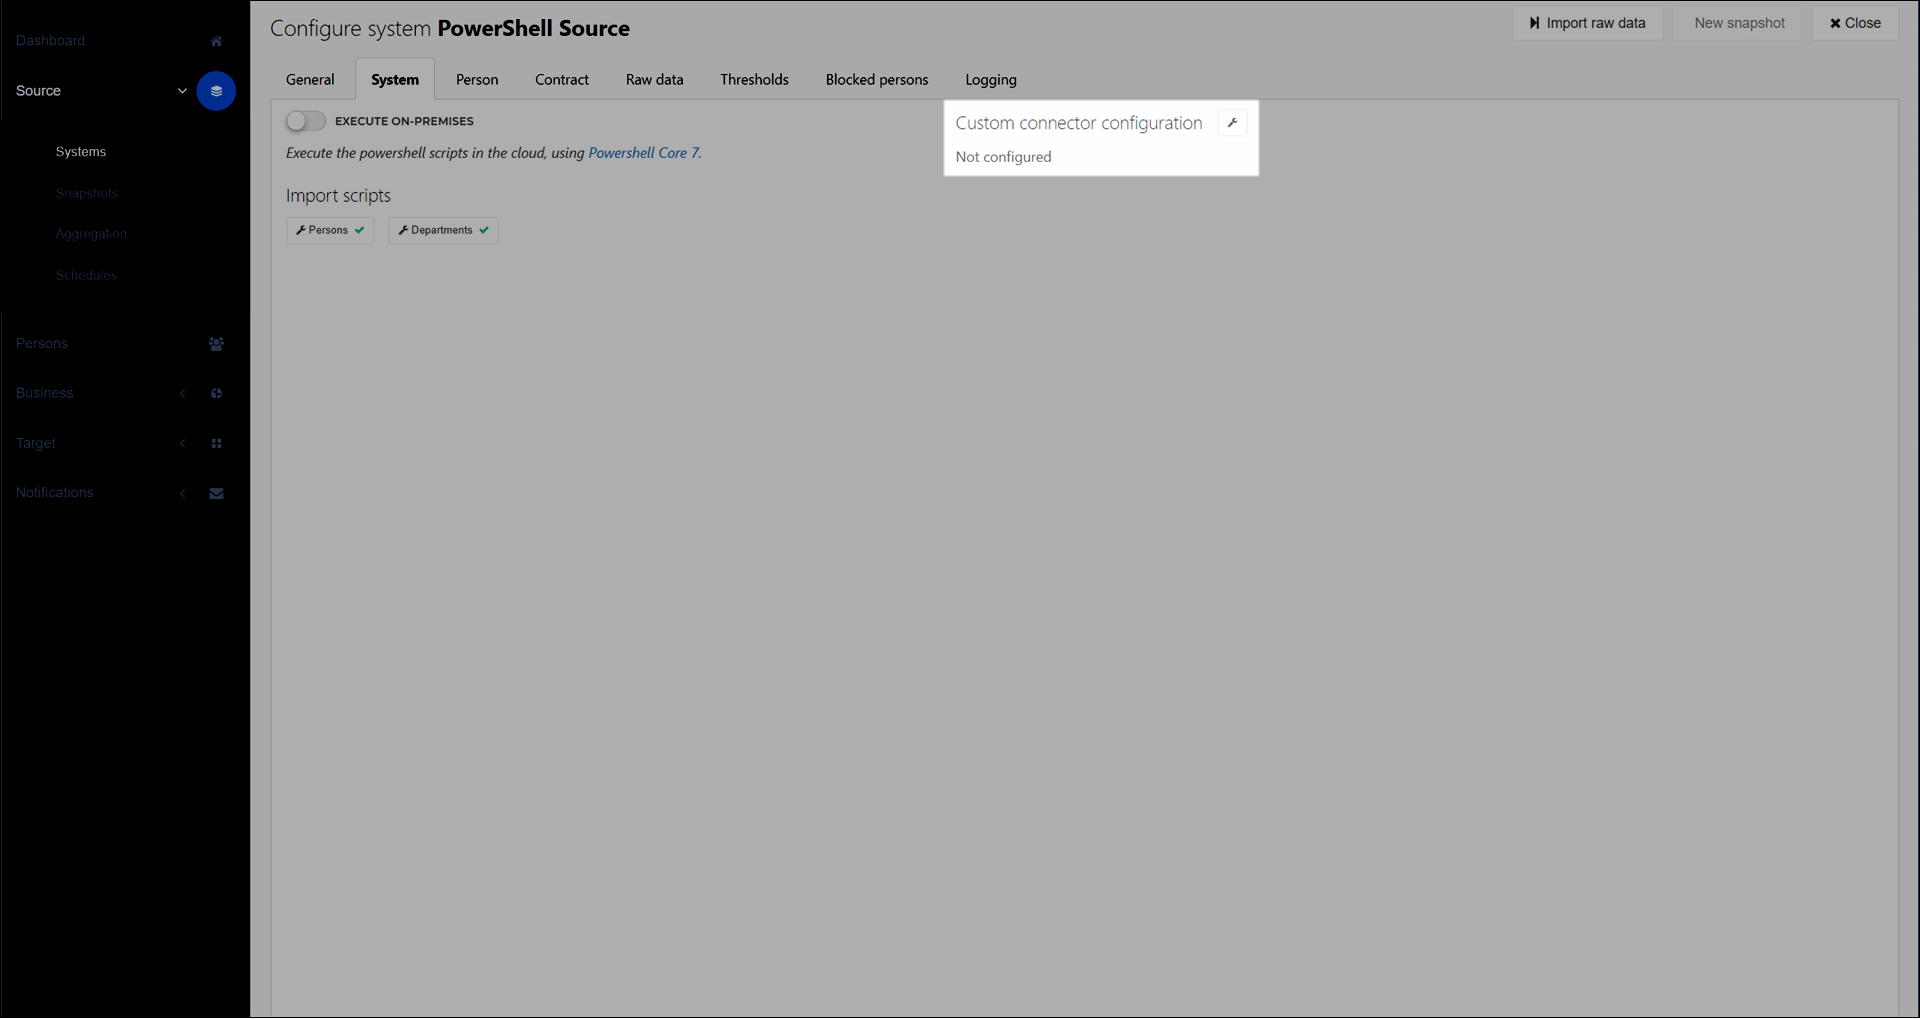Image resolution: width=1920 pixels, height=1019 pixels.
Task: Click the Dashboard home icon
Action: point(216,41)
